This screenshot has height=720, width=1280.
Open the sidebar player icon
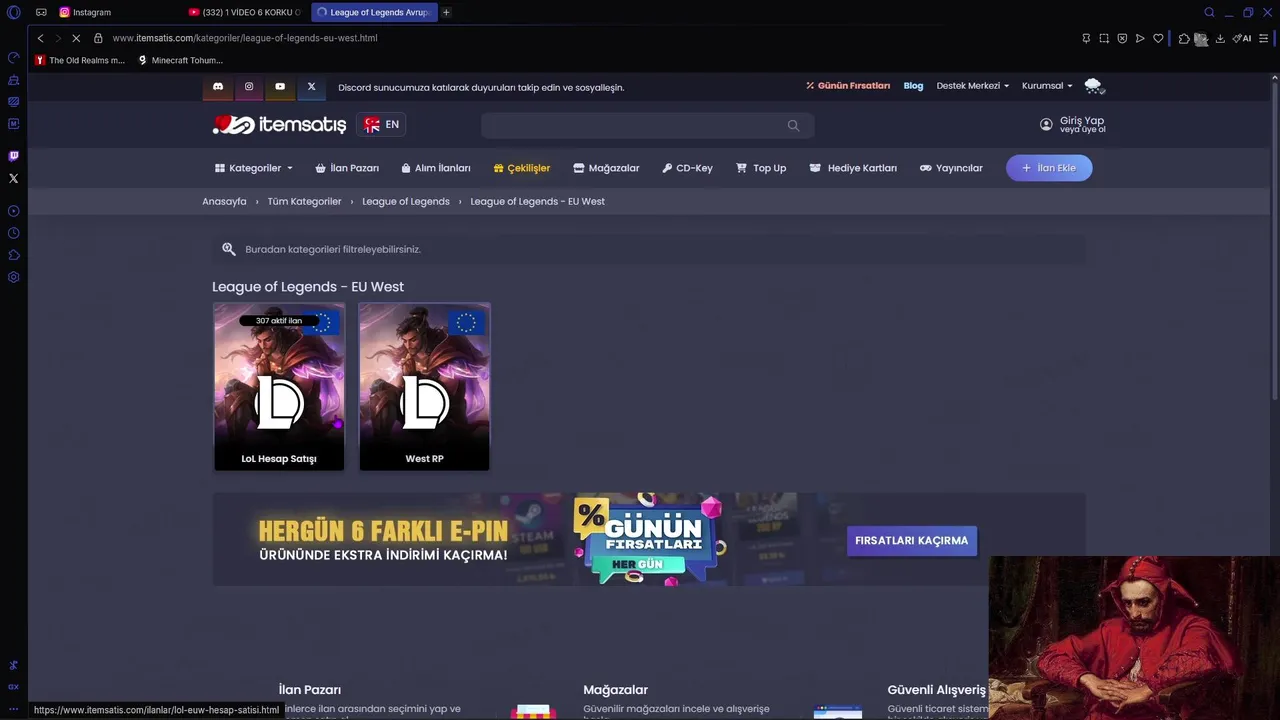click(13, 211)
